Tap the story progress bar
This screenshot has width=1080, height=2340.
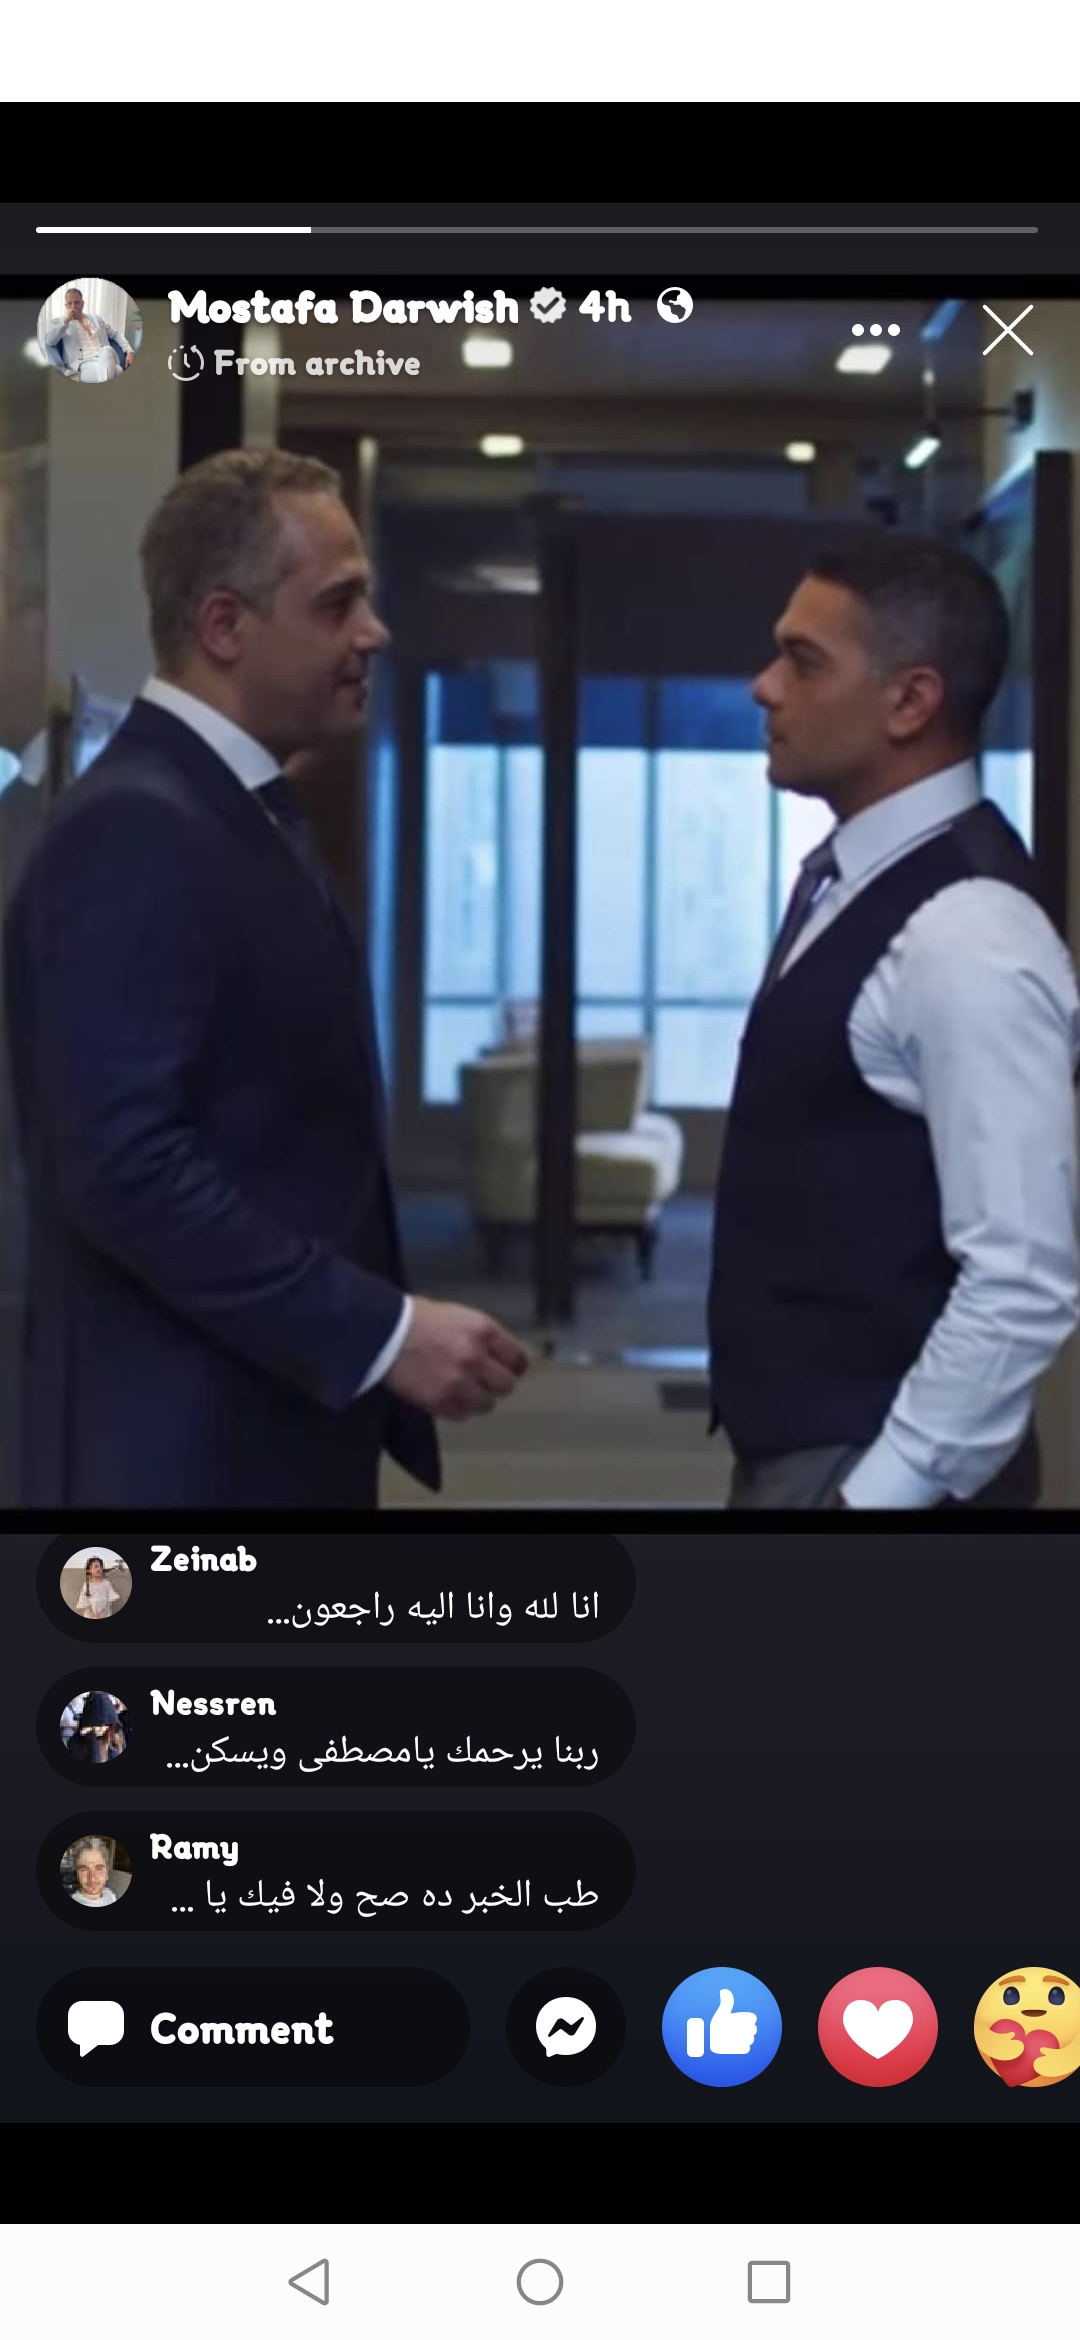pyautogui.click(x=537, y=230)
